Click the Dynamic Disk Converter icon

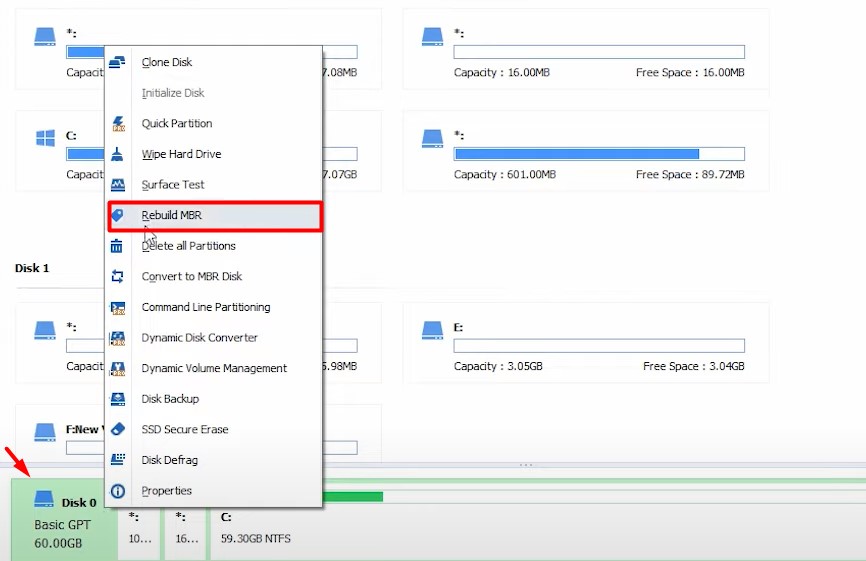(118, 338)
